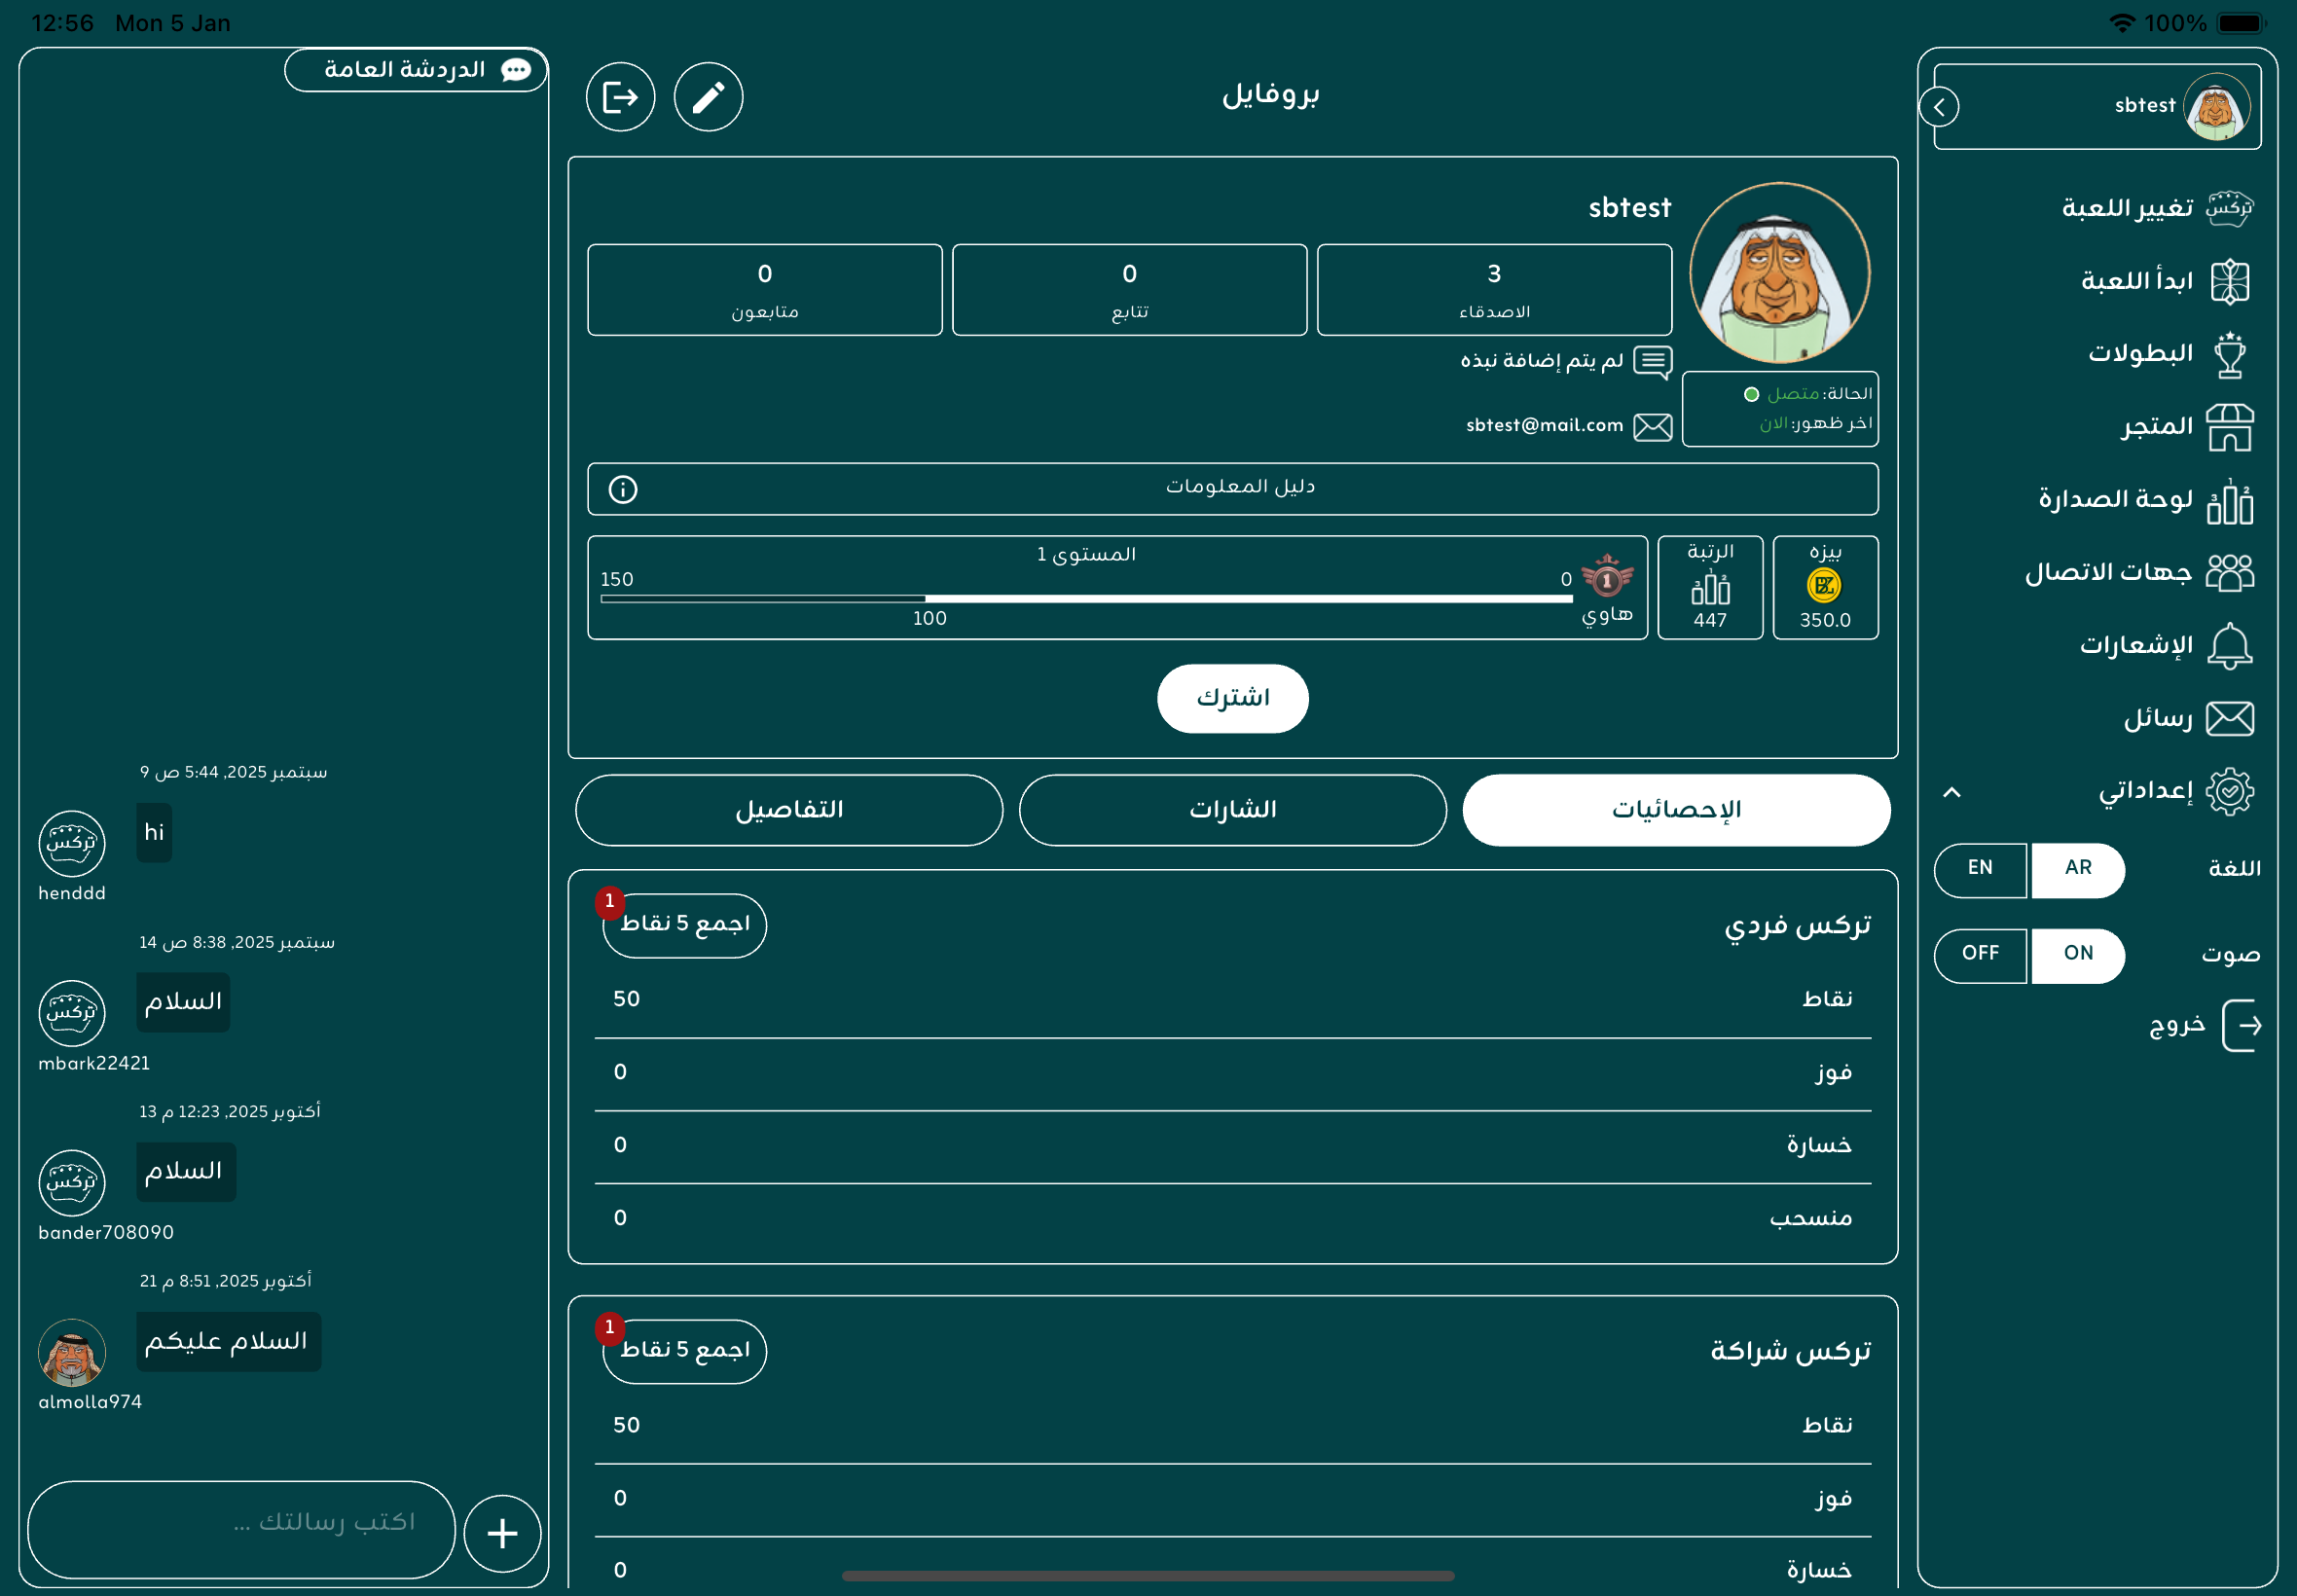The height and width of the screenshot is (1596, 2297).
Task: Open the contacts (جهات الاتصال) icon
Action: [x=2229, y=573]
